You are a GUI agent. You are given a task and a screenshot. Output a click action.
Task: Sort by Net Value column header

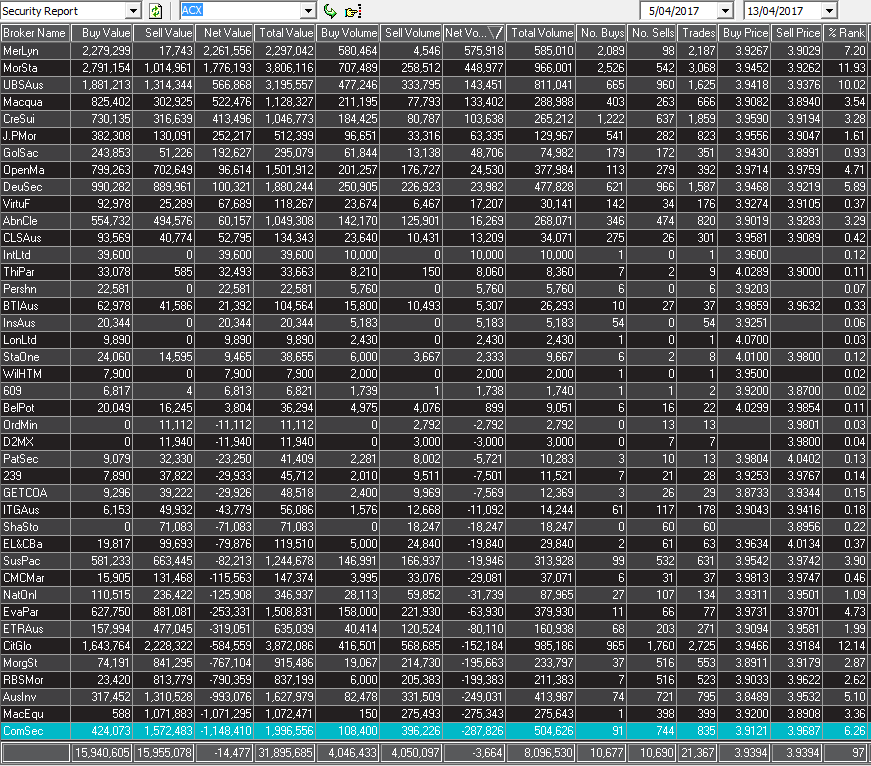[224, 33]
